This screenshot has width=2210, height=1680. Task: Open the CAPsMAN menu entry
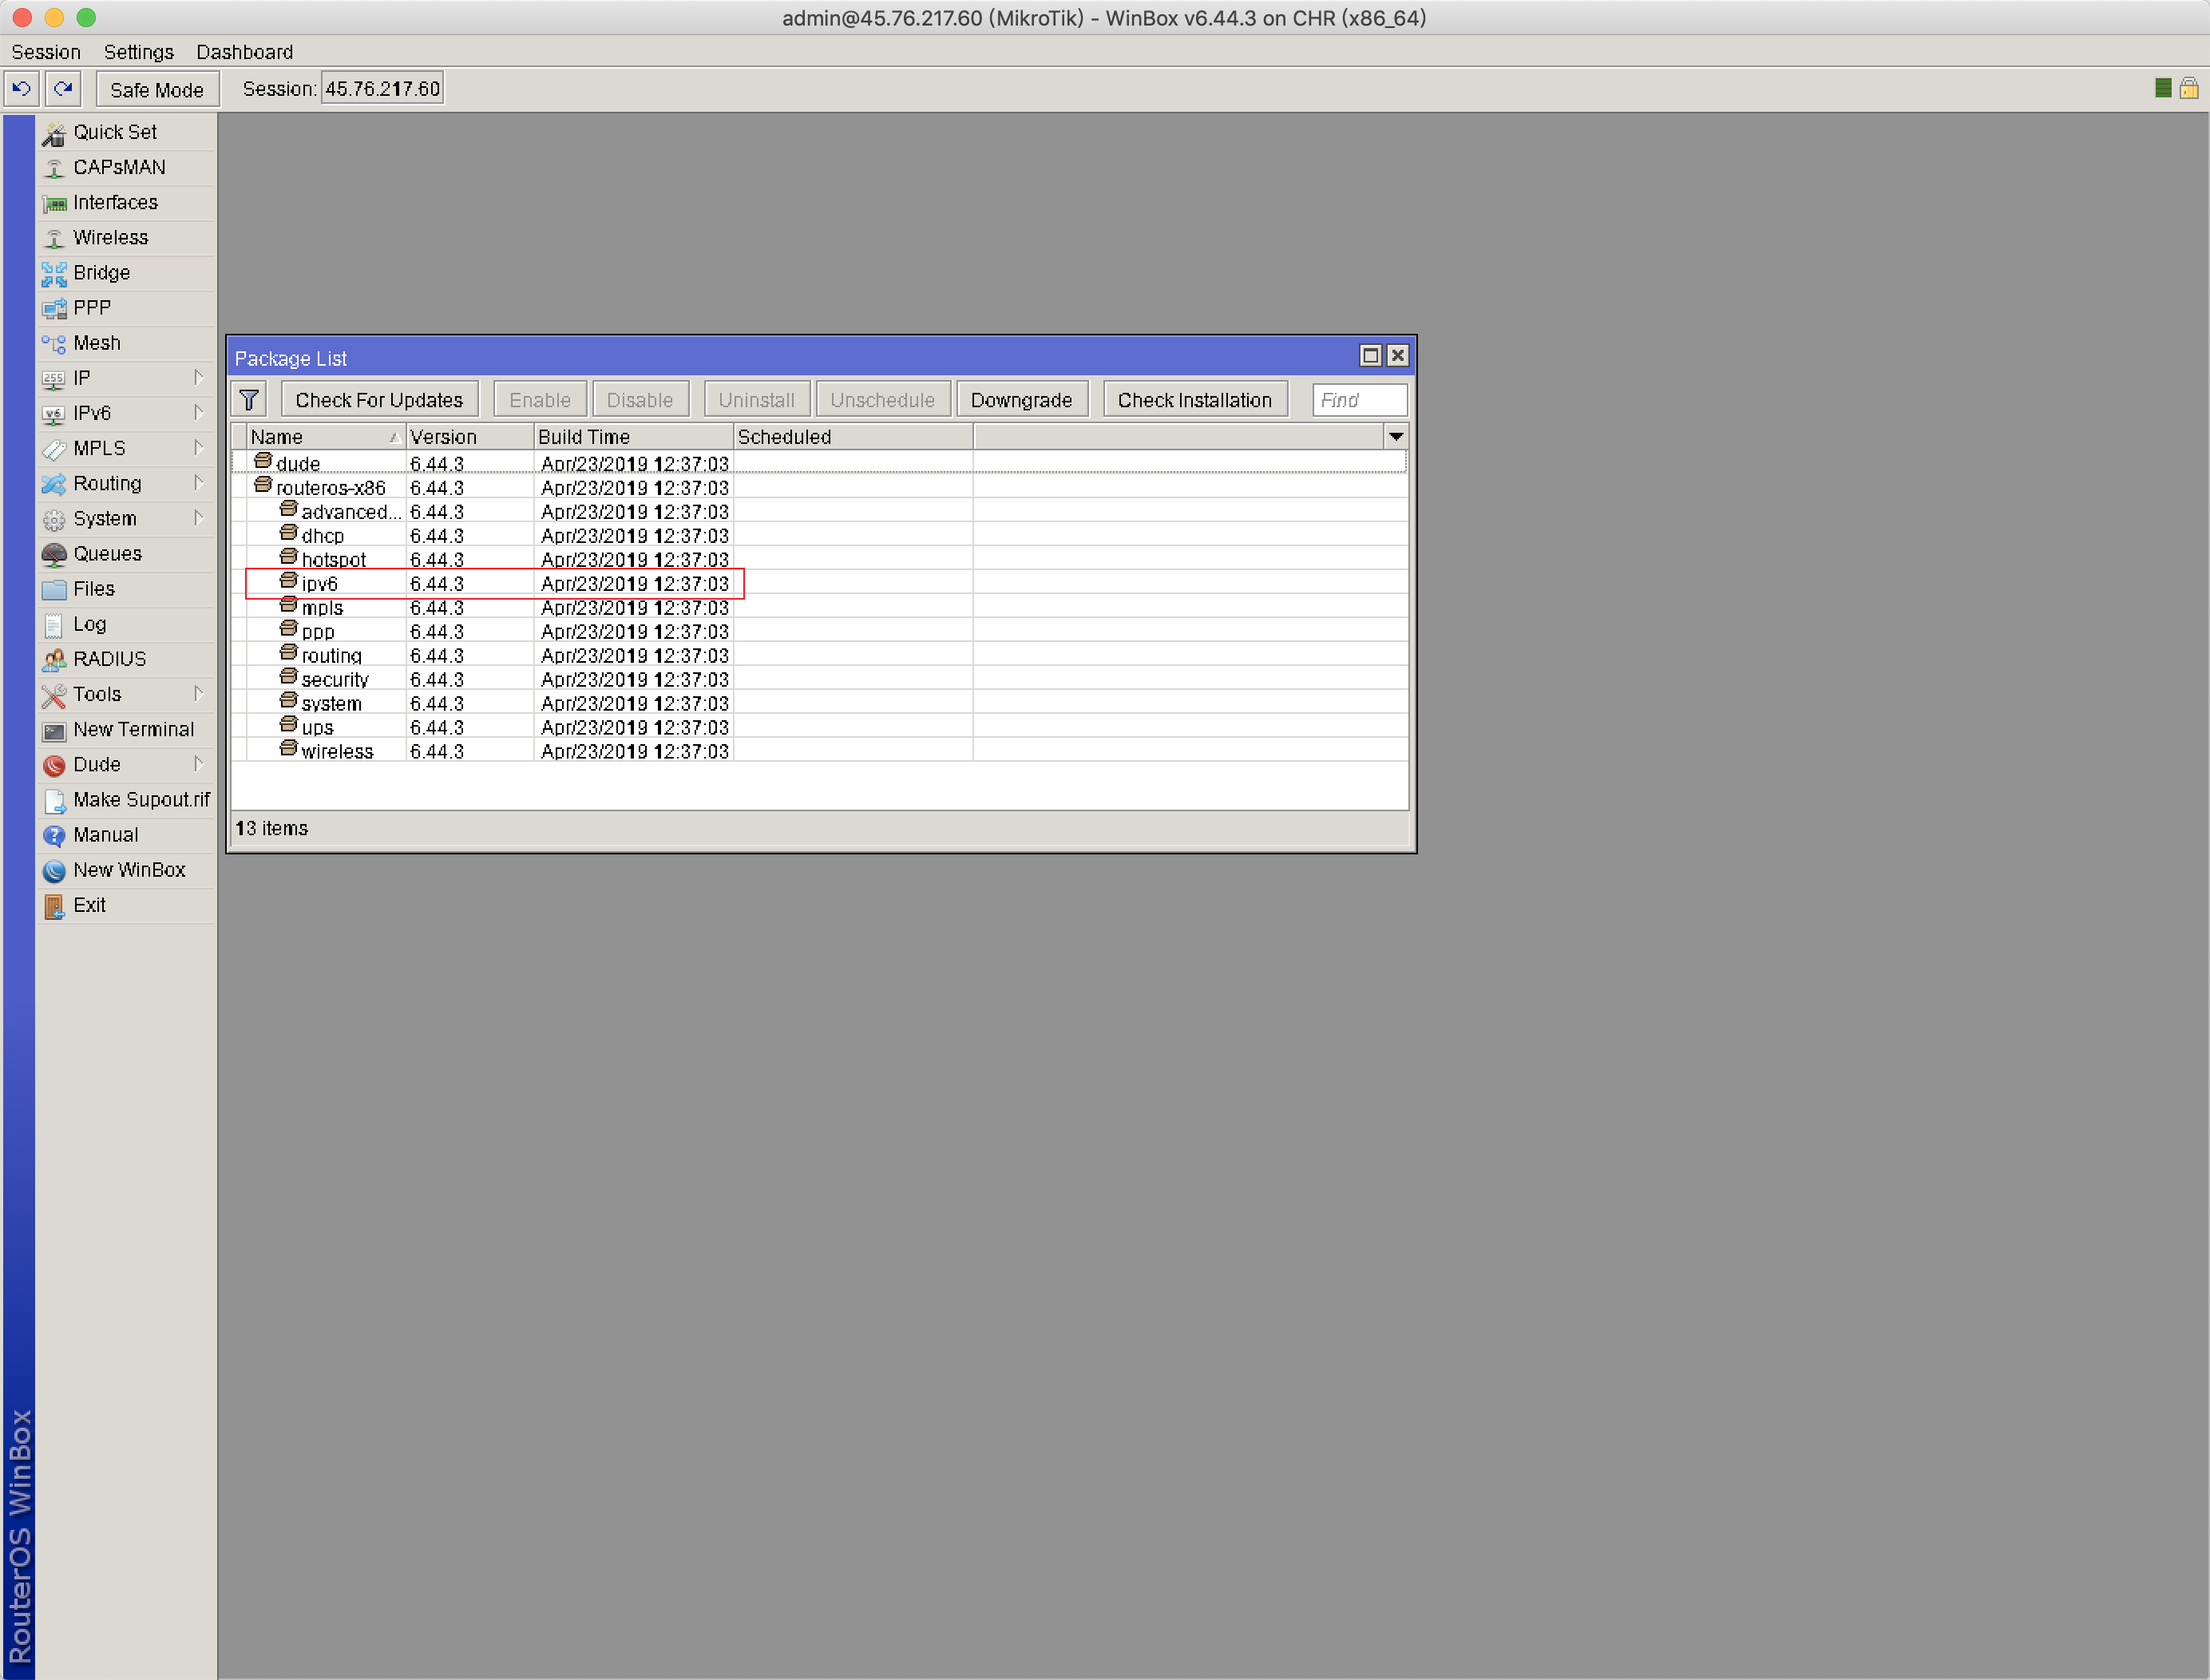pos(126,167)
